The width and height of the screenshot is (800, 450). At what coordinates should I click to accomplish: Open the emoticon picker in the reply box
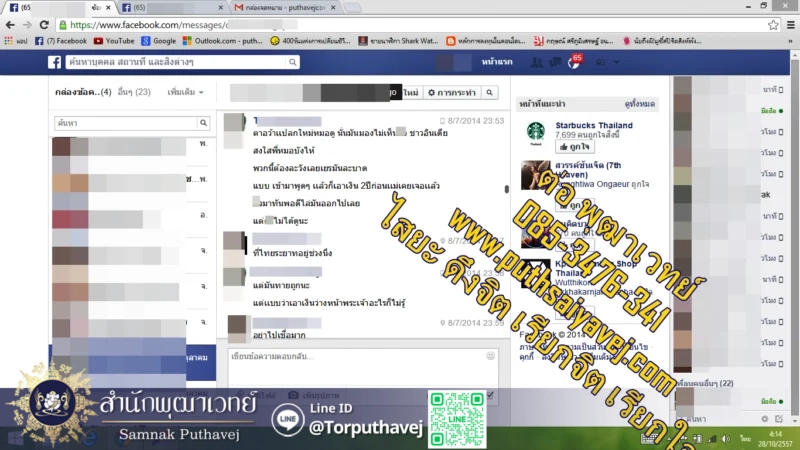(490, 356)
